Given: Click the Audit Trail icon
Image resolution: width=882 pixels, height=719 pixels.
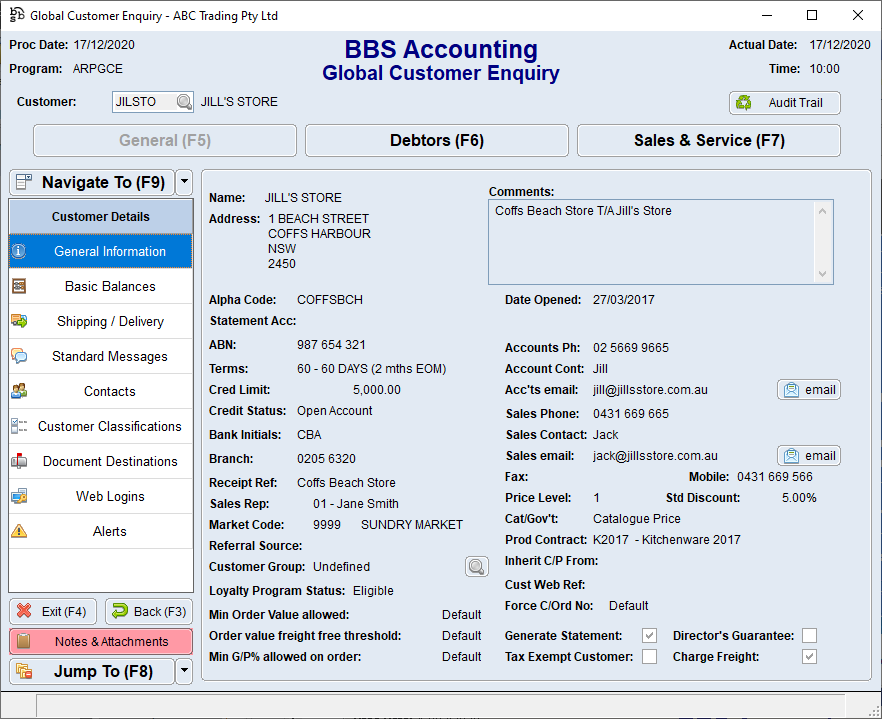Looking at the screenshot, I should (743, 102).
